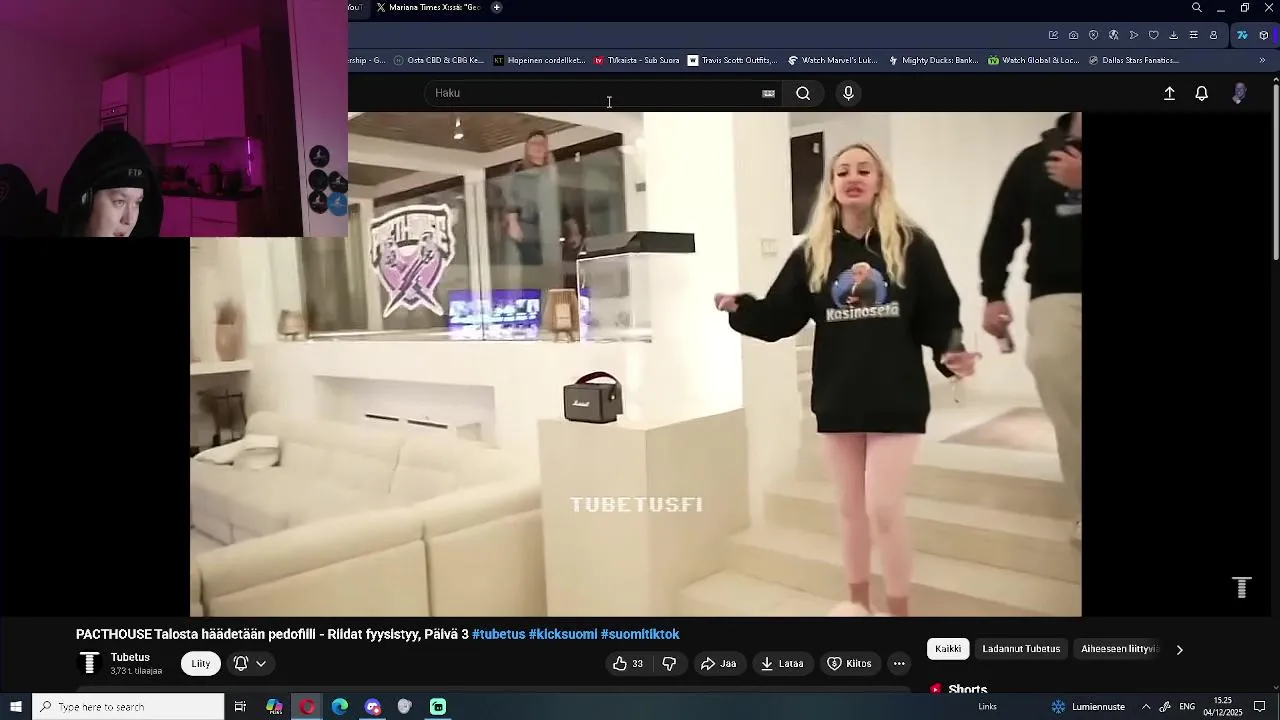The height and width of the screenshot is (720, 1280).
Task: Open the three-dot more actions menu
Action: [x=899, y=663]
